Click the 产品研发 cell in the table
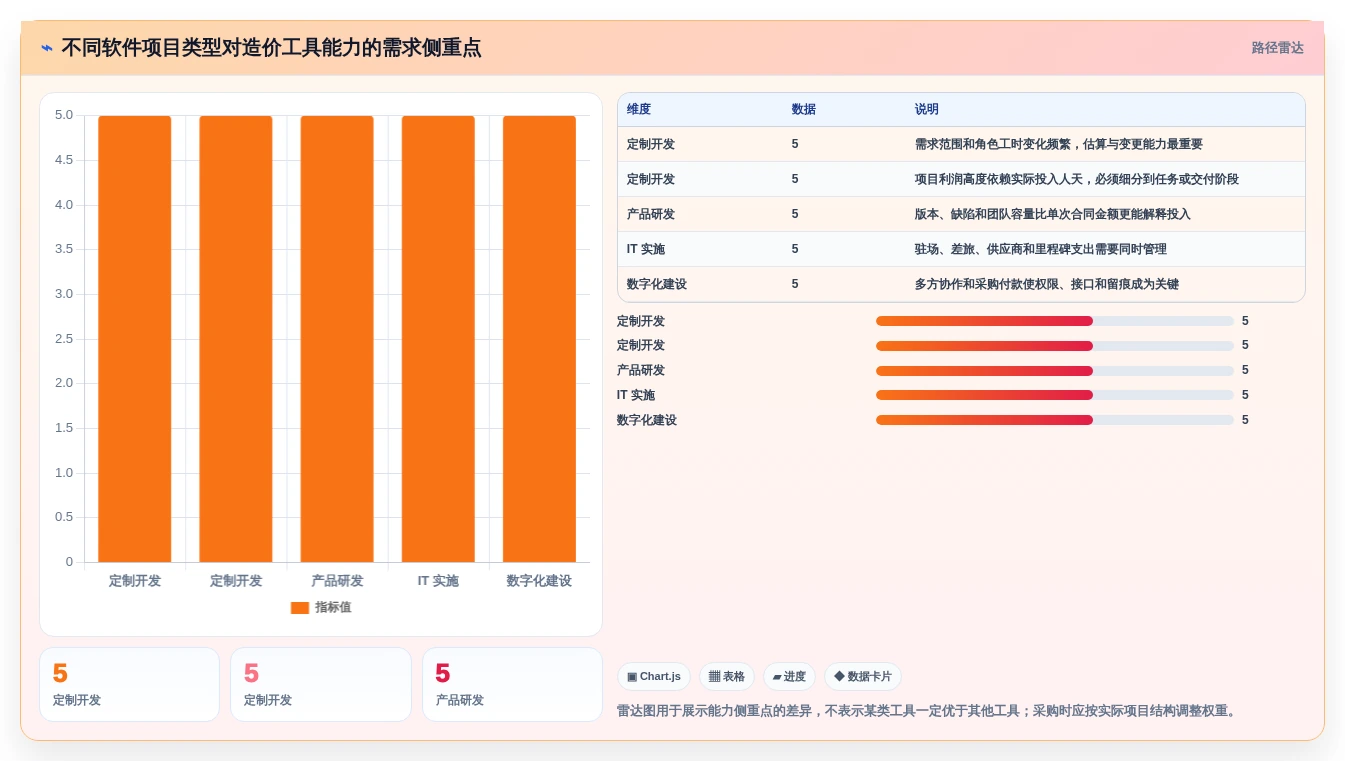Image resolution: width=1345 pixels, height=761 pixels. (x=651, y=214)
